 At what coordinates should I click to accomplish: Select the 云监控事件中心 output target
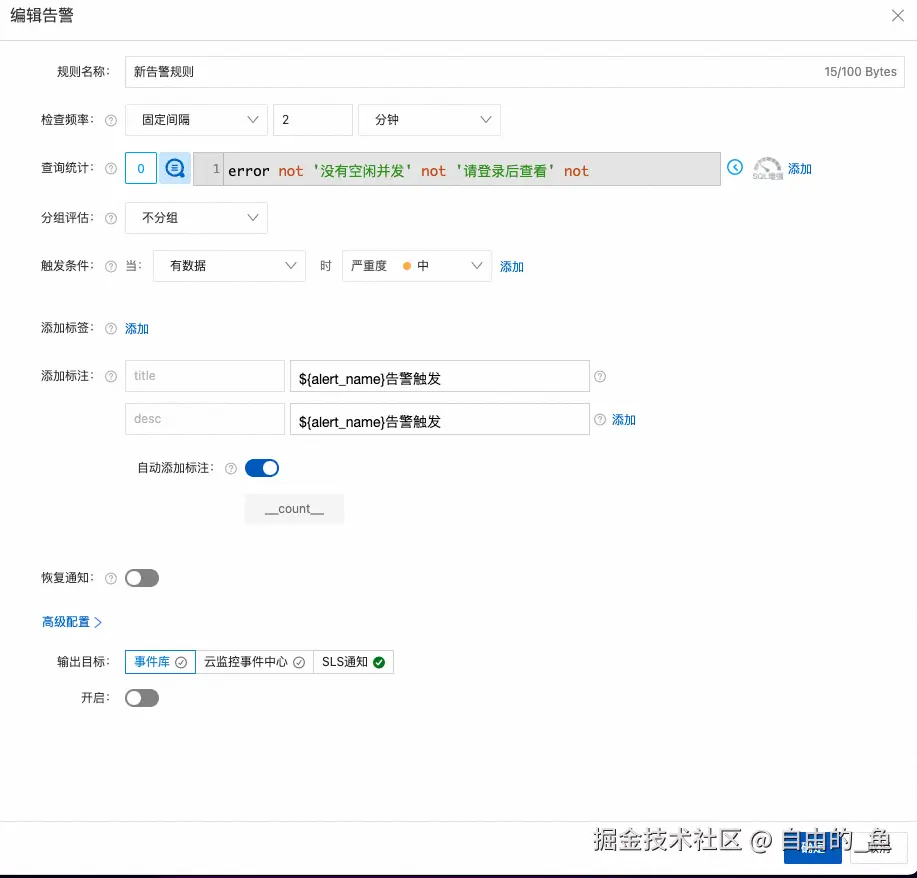tap(254, 662)
